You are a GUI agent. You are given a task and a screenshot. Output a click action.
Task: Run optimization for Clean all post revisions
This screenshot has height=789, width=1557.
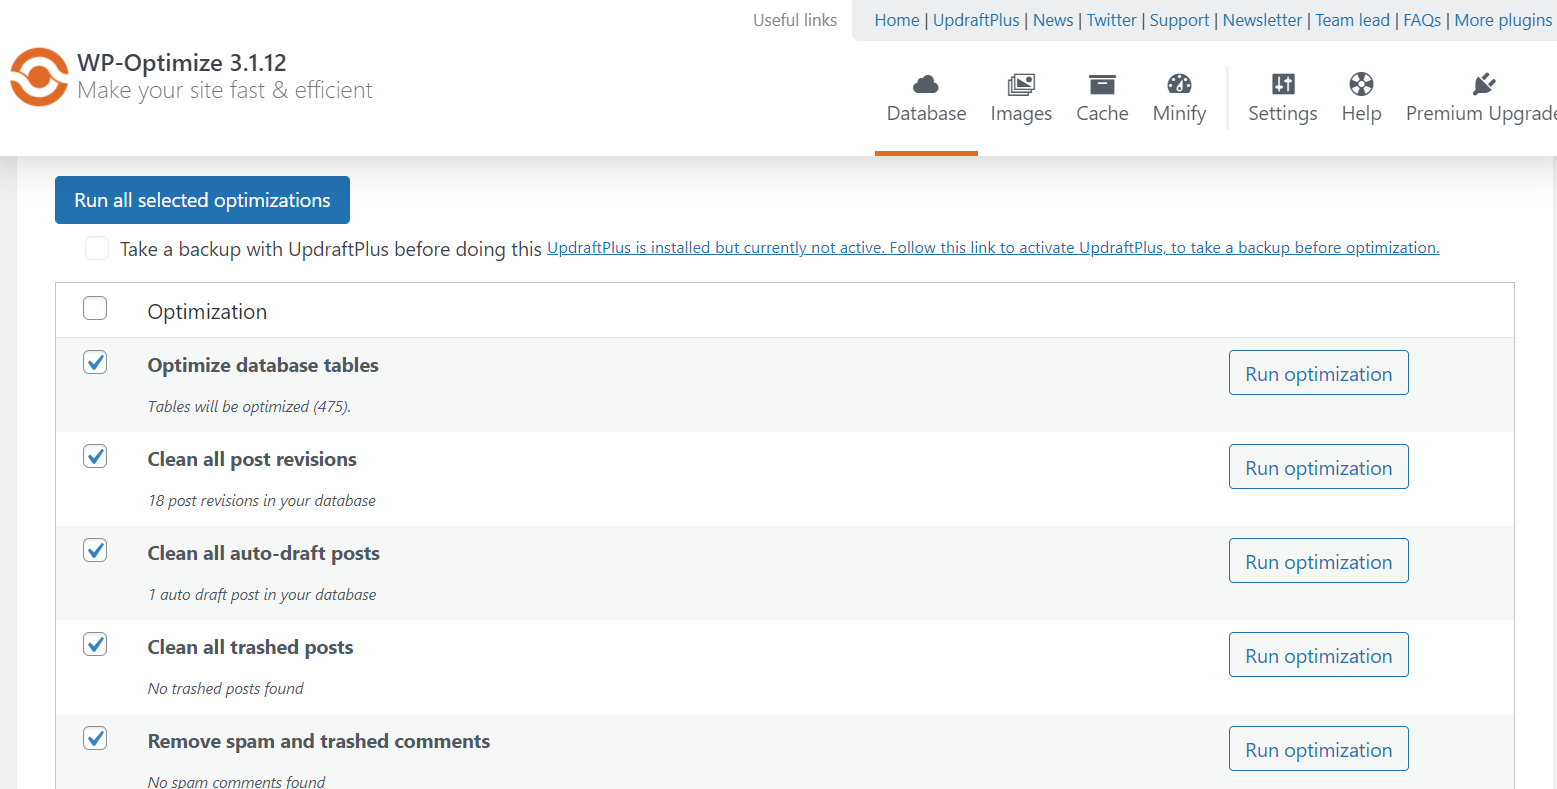1318,467
